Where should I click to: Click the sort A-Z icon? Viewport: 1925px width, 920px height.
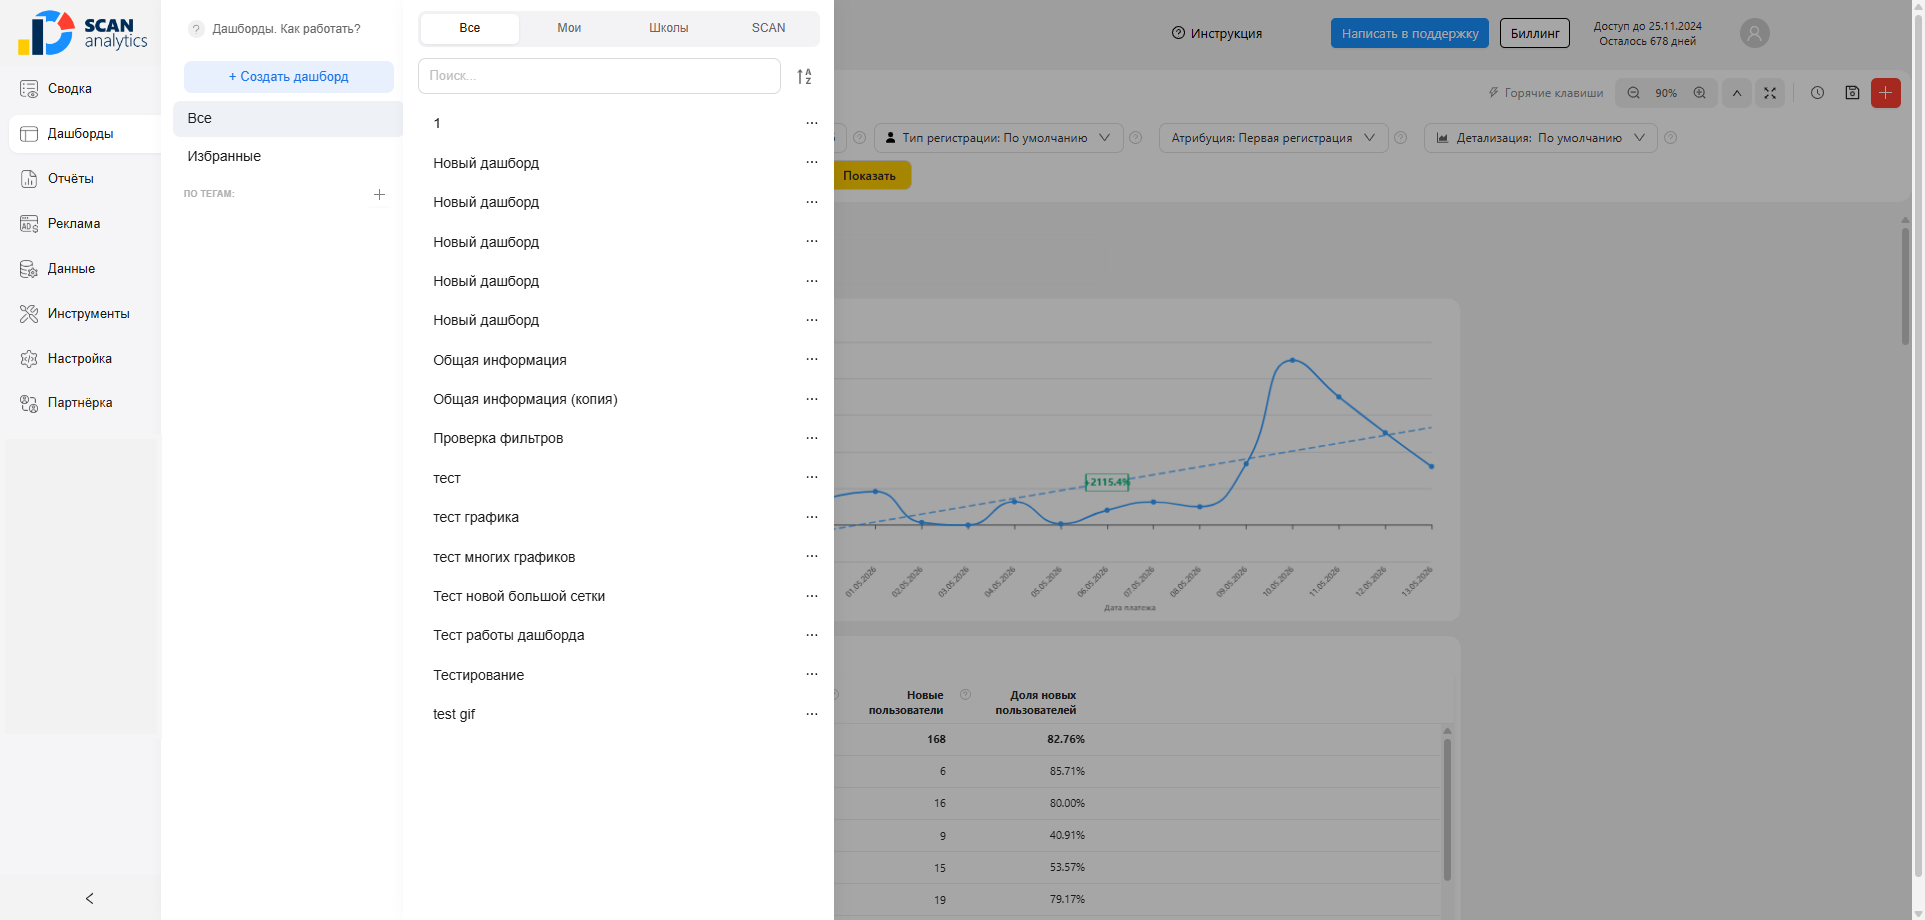(x=804, y=76)
